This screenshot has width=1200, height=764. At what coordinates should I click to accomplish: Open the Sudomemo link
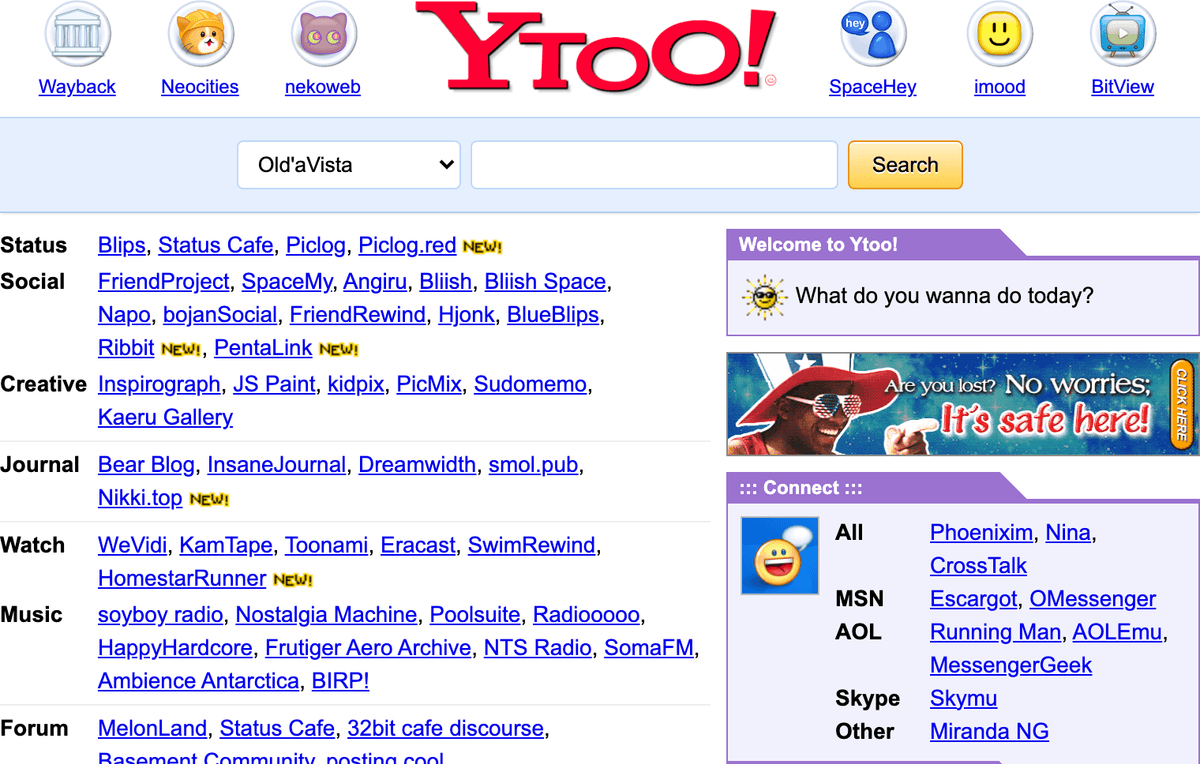pos(531,385)
